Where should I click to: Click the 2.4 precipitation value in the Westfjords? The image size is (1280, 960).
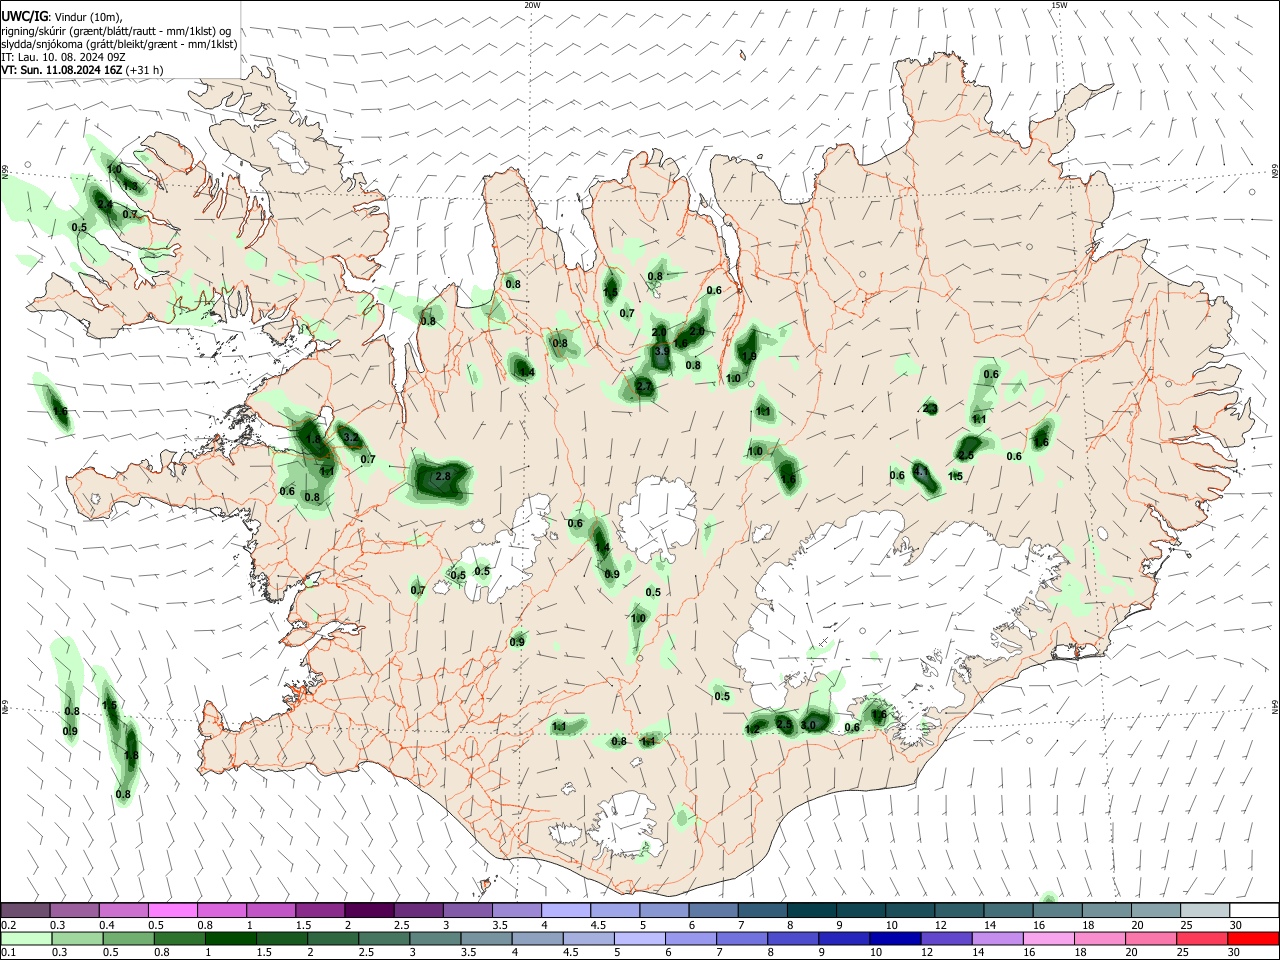tap(104, 204)
